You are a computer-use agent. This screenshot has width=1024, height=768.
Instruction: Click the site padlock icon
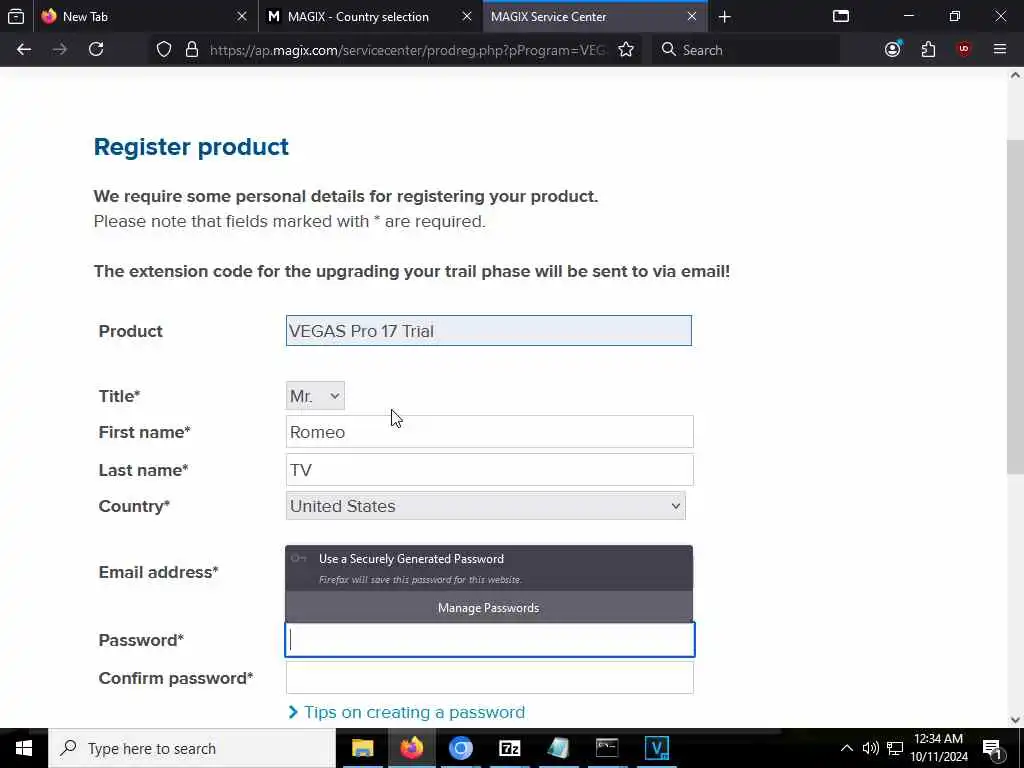pos(191,50)
